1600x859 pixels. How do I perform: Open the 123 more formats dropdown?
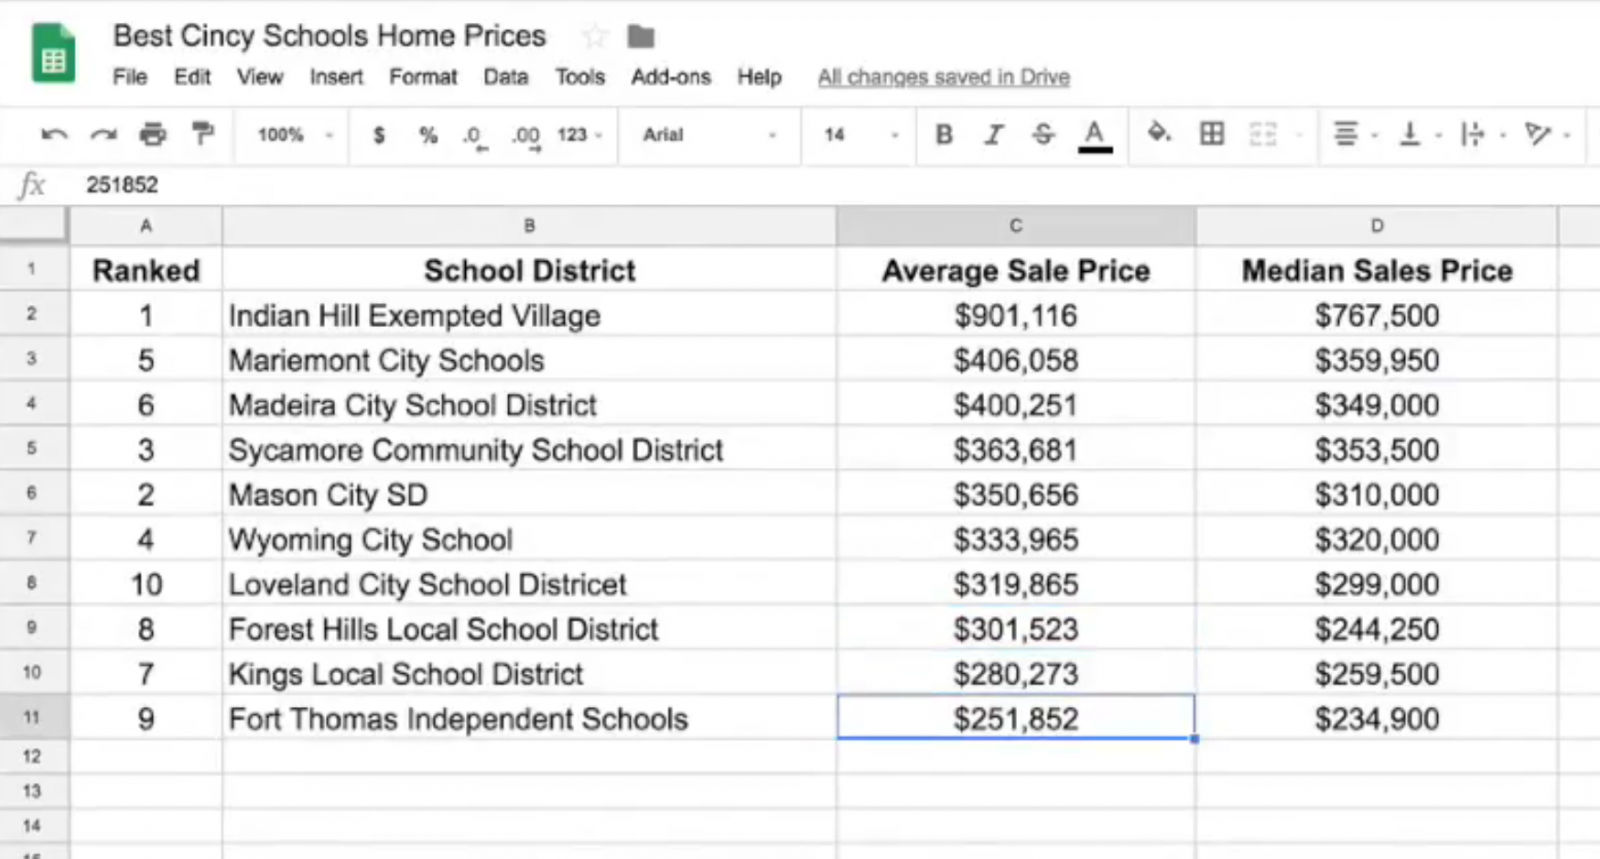[x=580, y=135]
